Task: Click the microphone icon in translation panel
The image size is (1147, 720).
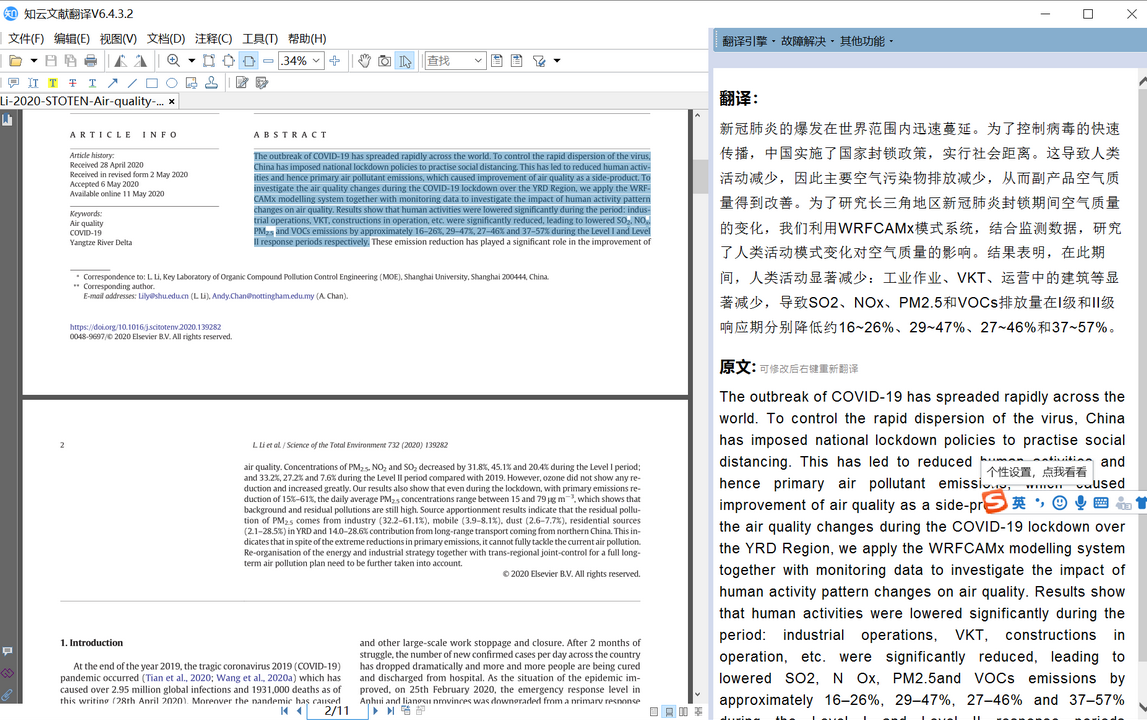Action: (x=1081, y=503)
